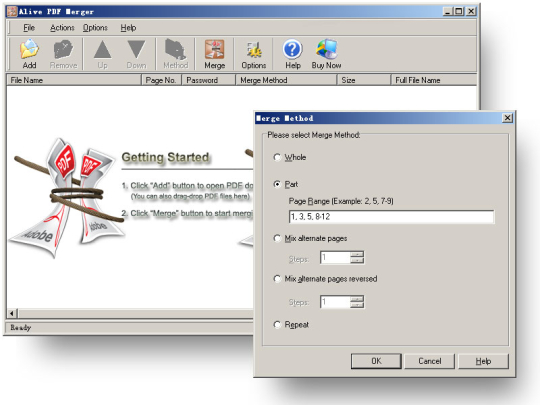Open the Actions menu

click(x=62, y=28)
